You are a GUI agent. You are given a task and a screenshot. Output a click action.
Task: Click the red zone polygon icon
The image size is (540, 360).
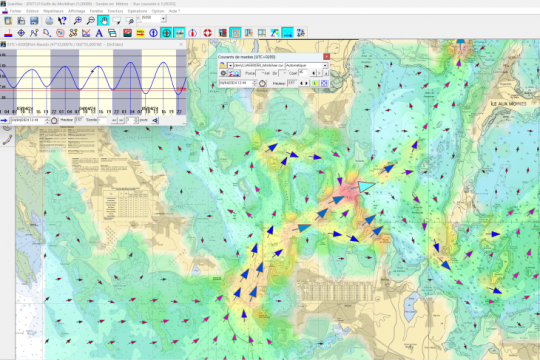tap(60, 33)
